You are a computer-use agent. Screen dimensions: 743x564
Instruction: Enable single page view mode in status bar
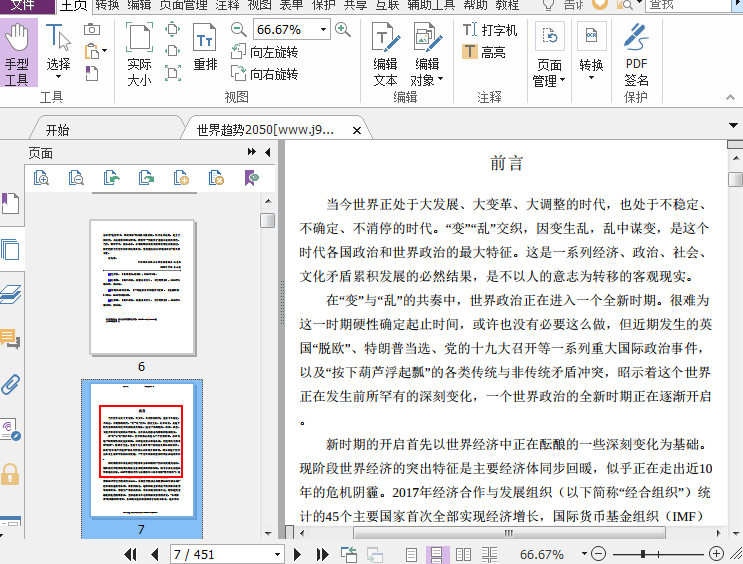coord(411,554)
